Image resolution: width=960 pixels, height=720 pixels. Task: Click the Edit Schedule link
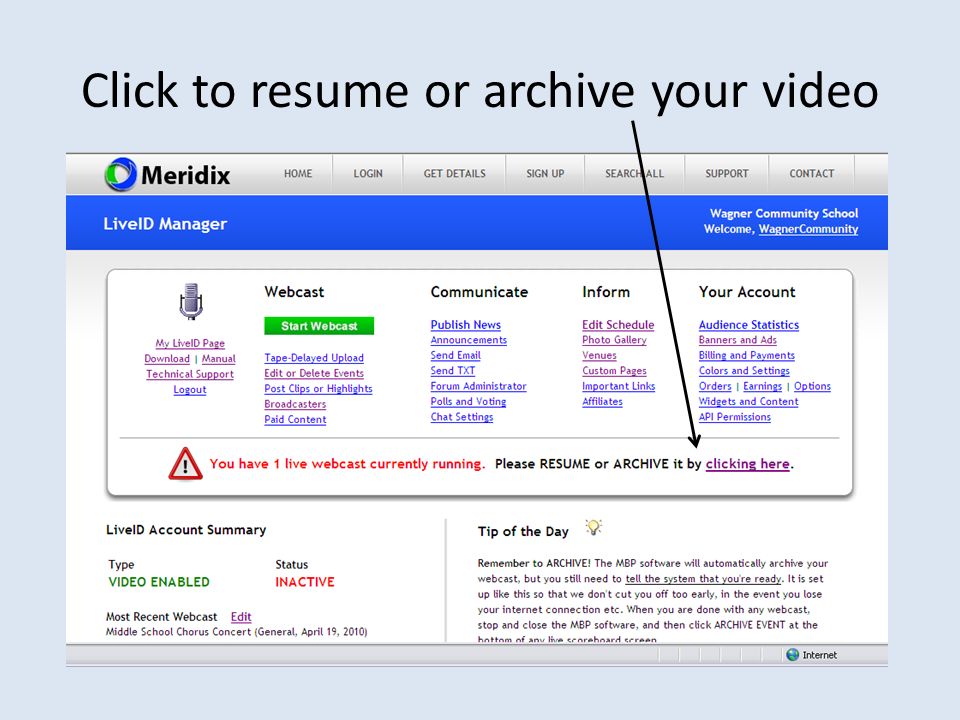[618, 324]
